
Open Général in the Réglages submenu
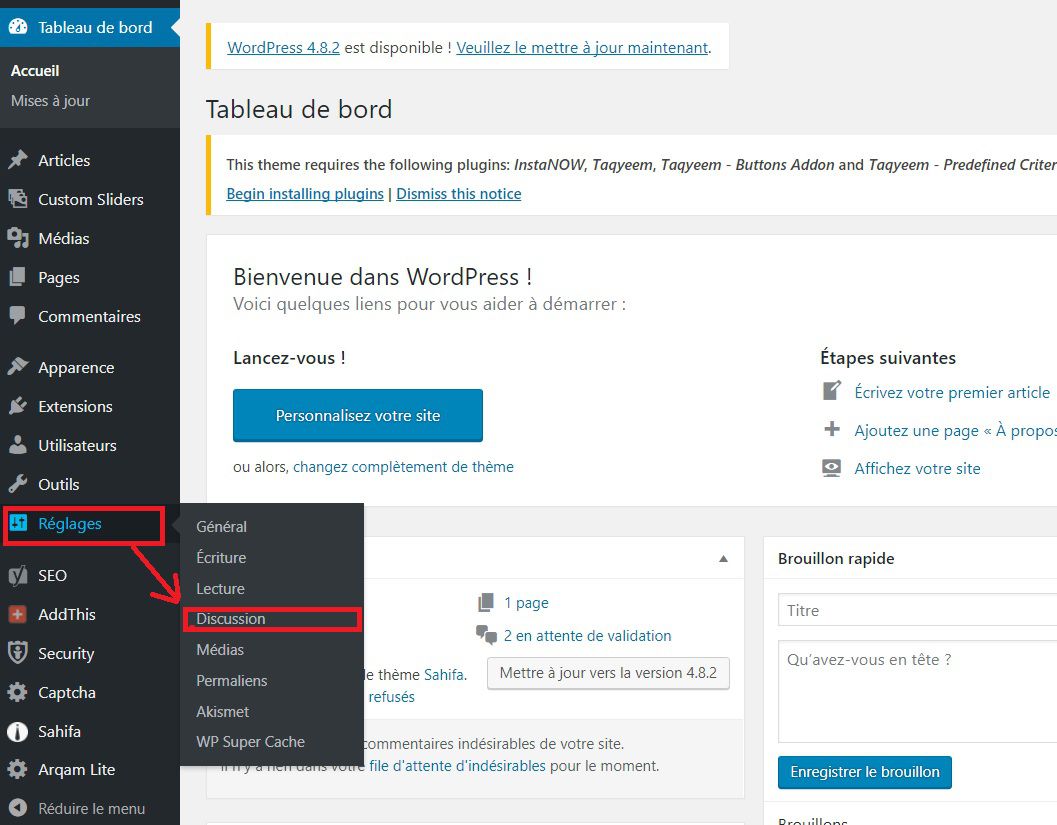[221, 526]
